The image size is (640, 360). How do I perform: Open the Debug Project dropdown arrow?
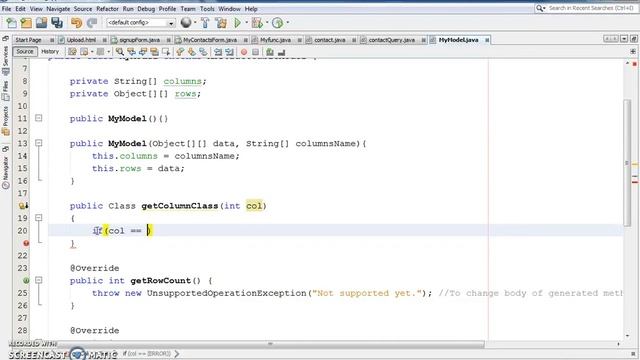tap(267, 23)
